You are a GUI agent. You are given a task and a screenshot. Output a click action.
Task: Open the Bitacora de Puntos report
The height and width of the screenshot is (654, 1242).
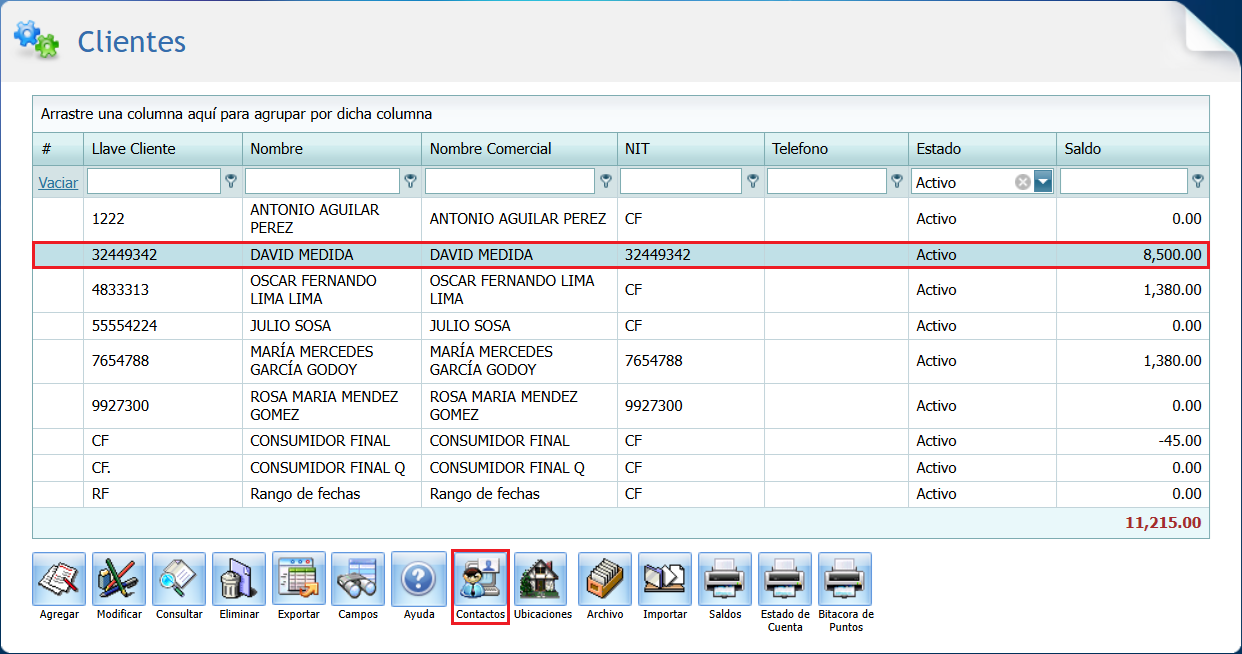pos(845,579)
